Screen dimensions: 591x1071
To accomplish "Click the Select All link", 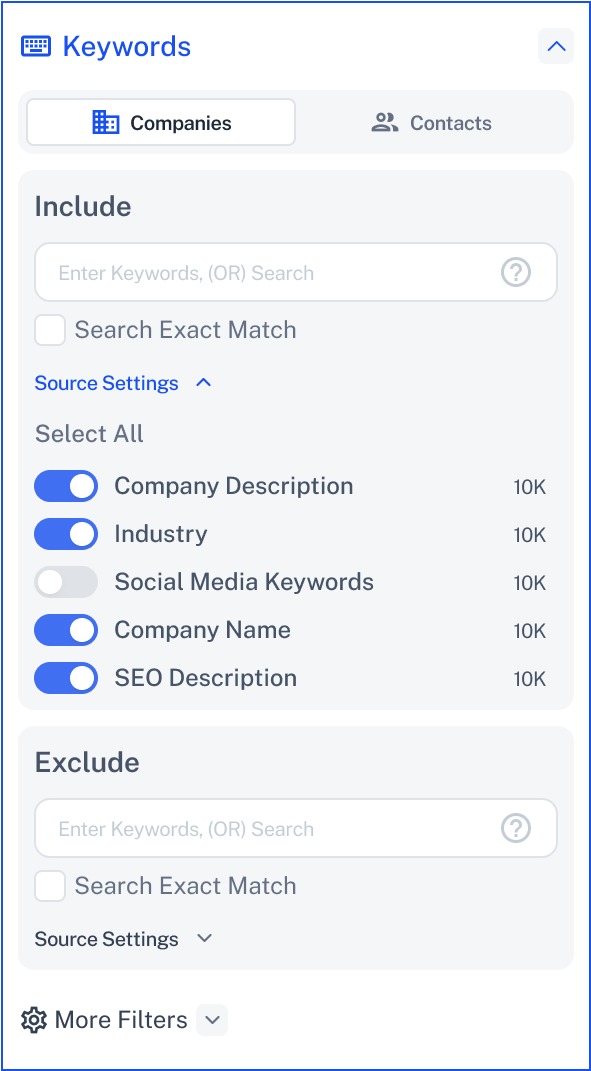I will point(90,434).
